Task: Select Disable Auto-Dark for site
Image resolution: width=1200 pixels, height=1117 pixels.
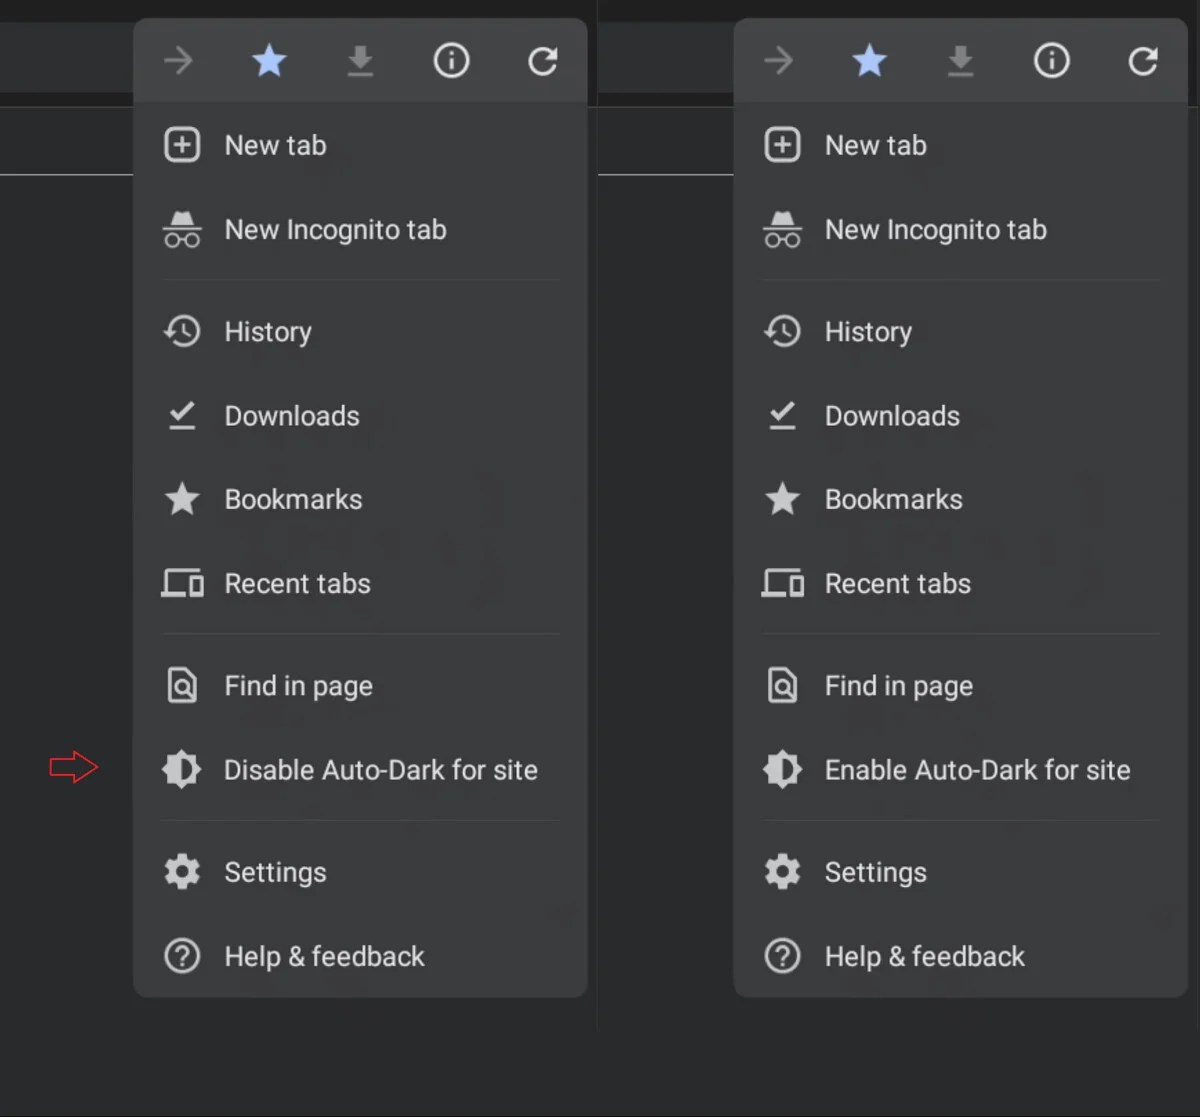Action: (360, 770)
